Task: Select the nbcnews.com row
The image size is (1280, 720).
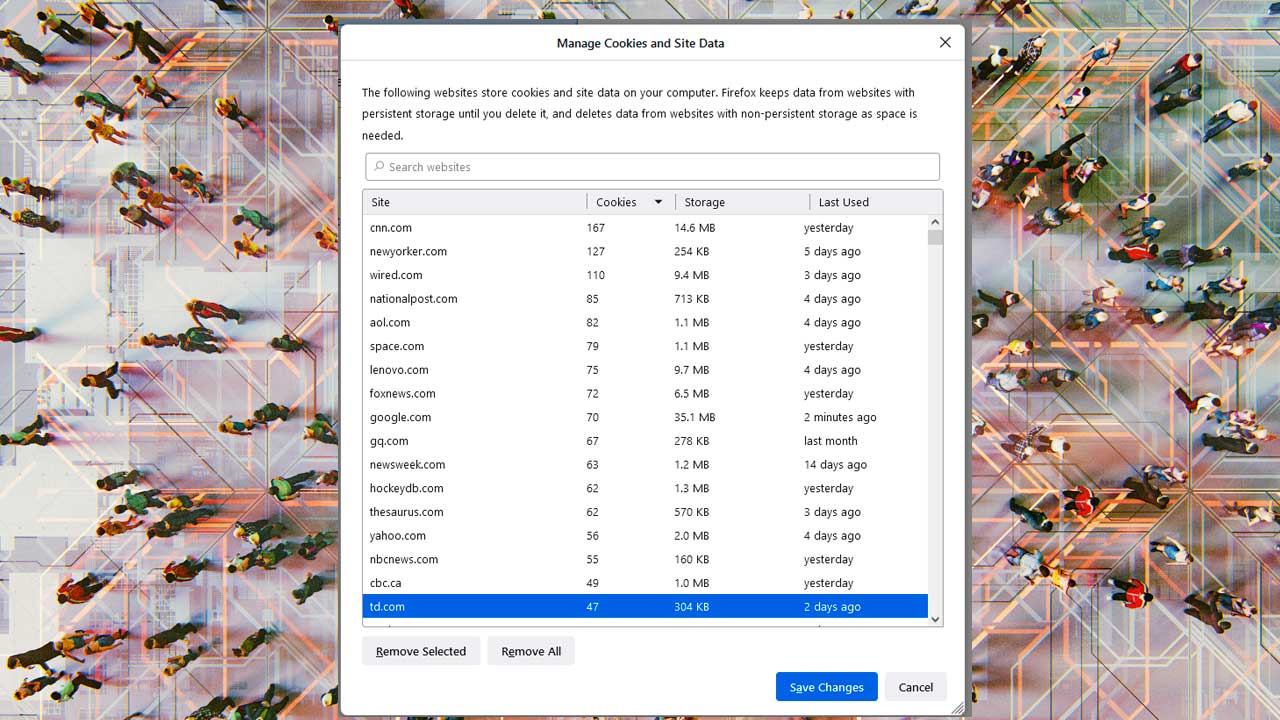Action: coord(645,559)
